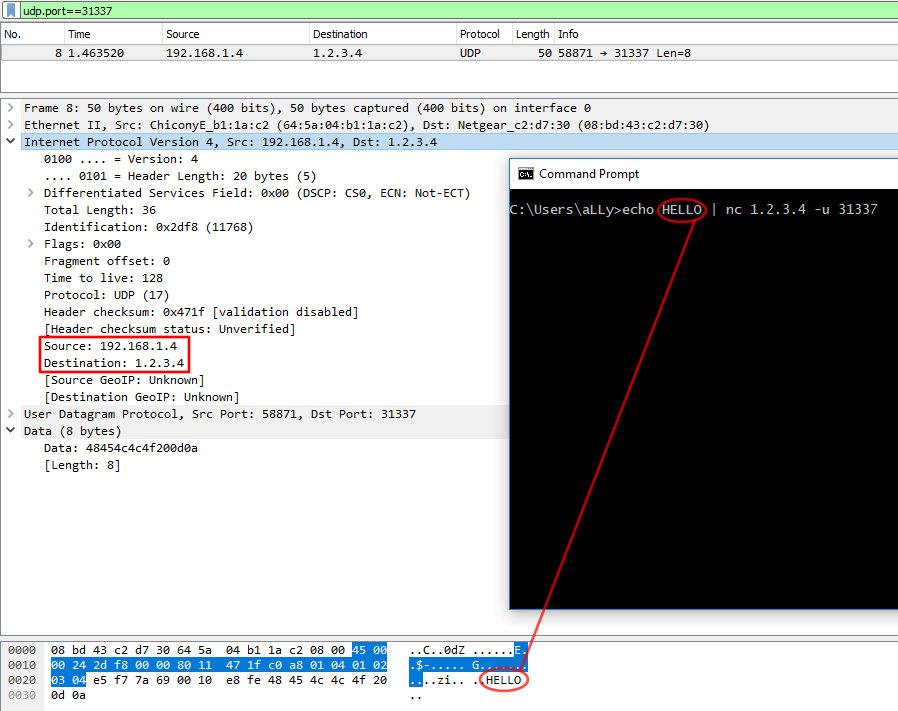Expand Frame 8 details
Screen dimensions: 898x711
(x=10, y=107)
